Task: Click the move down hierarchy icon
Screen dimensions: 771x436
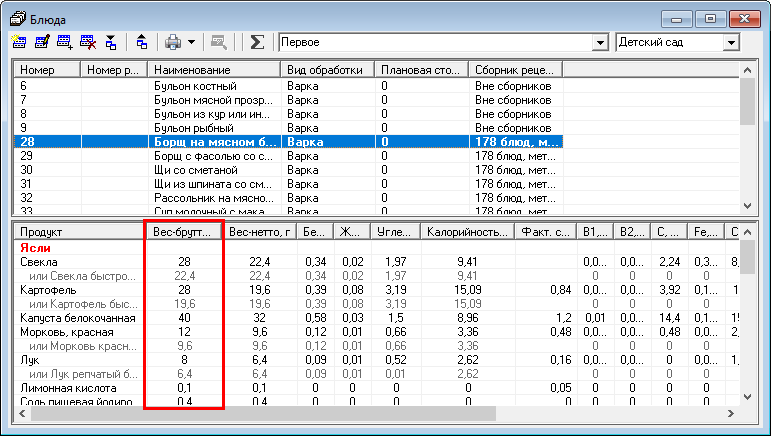Action: tap(110, 43)
